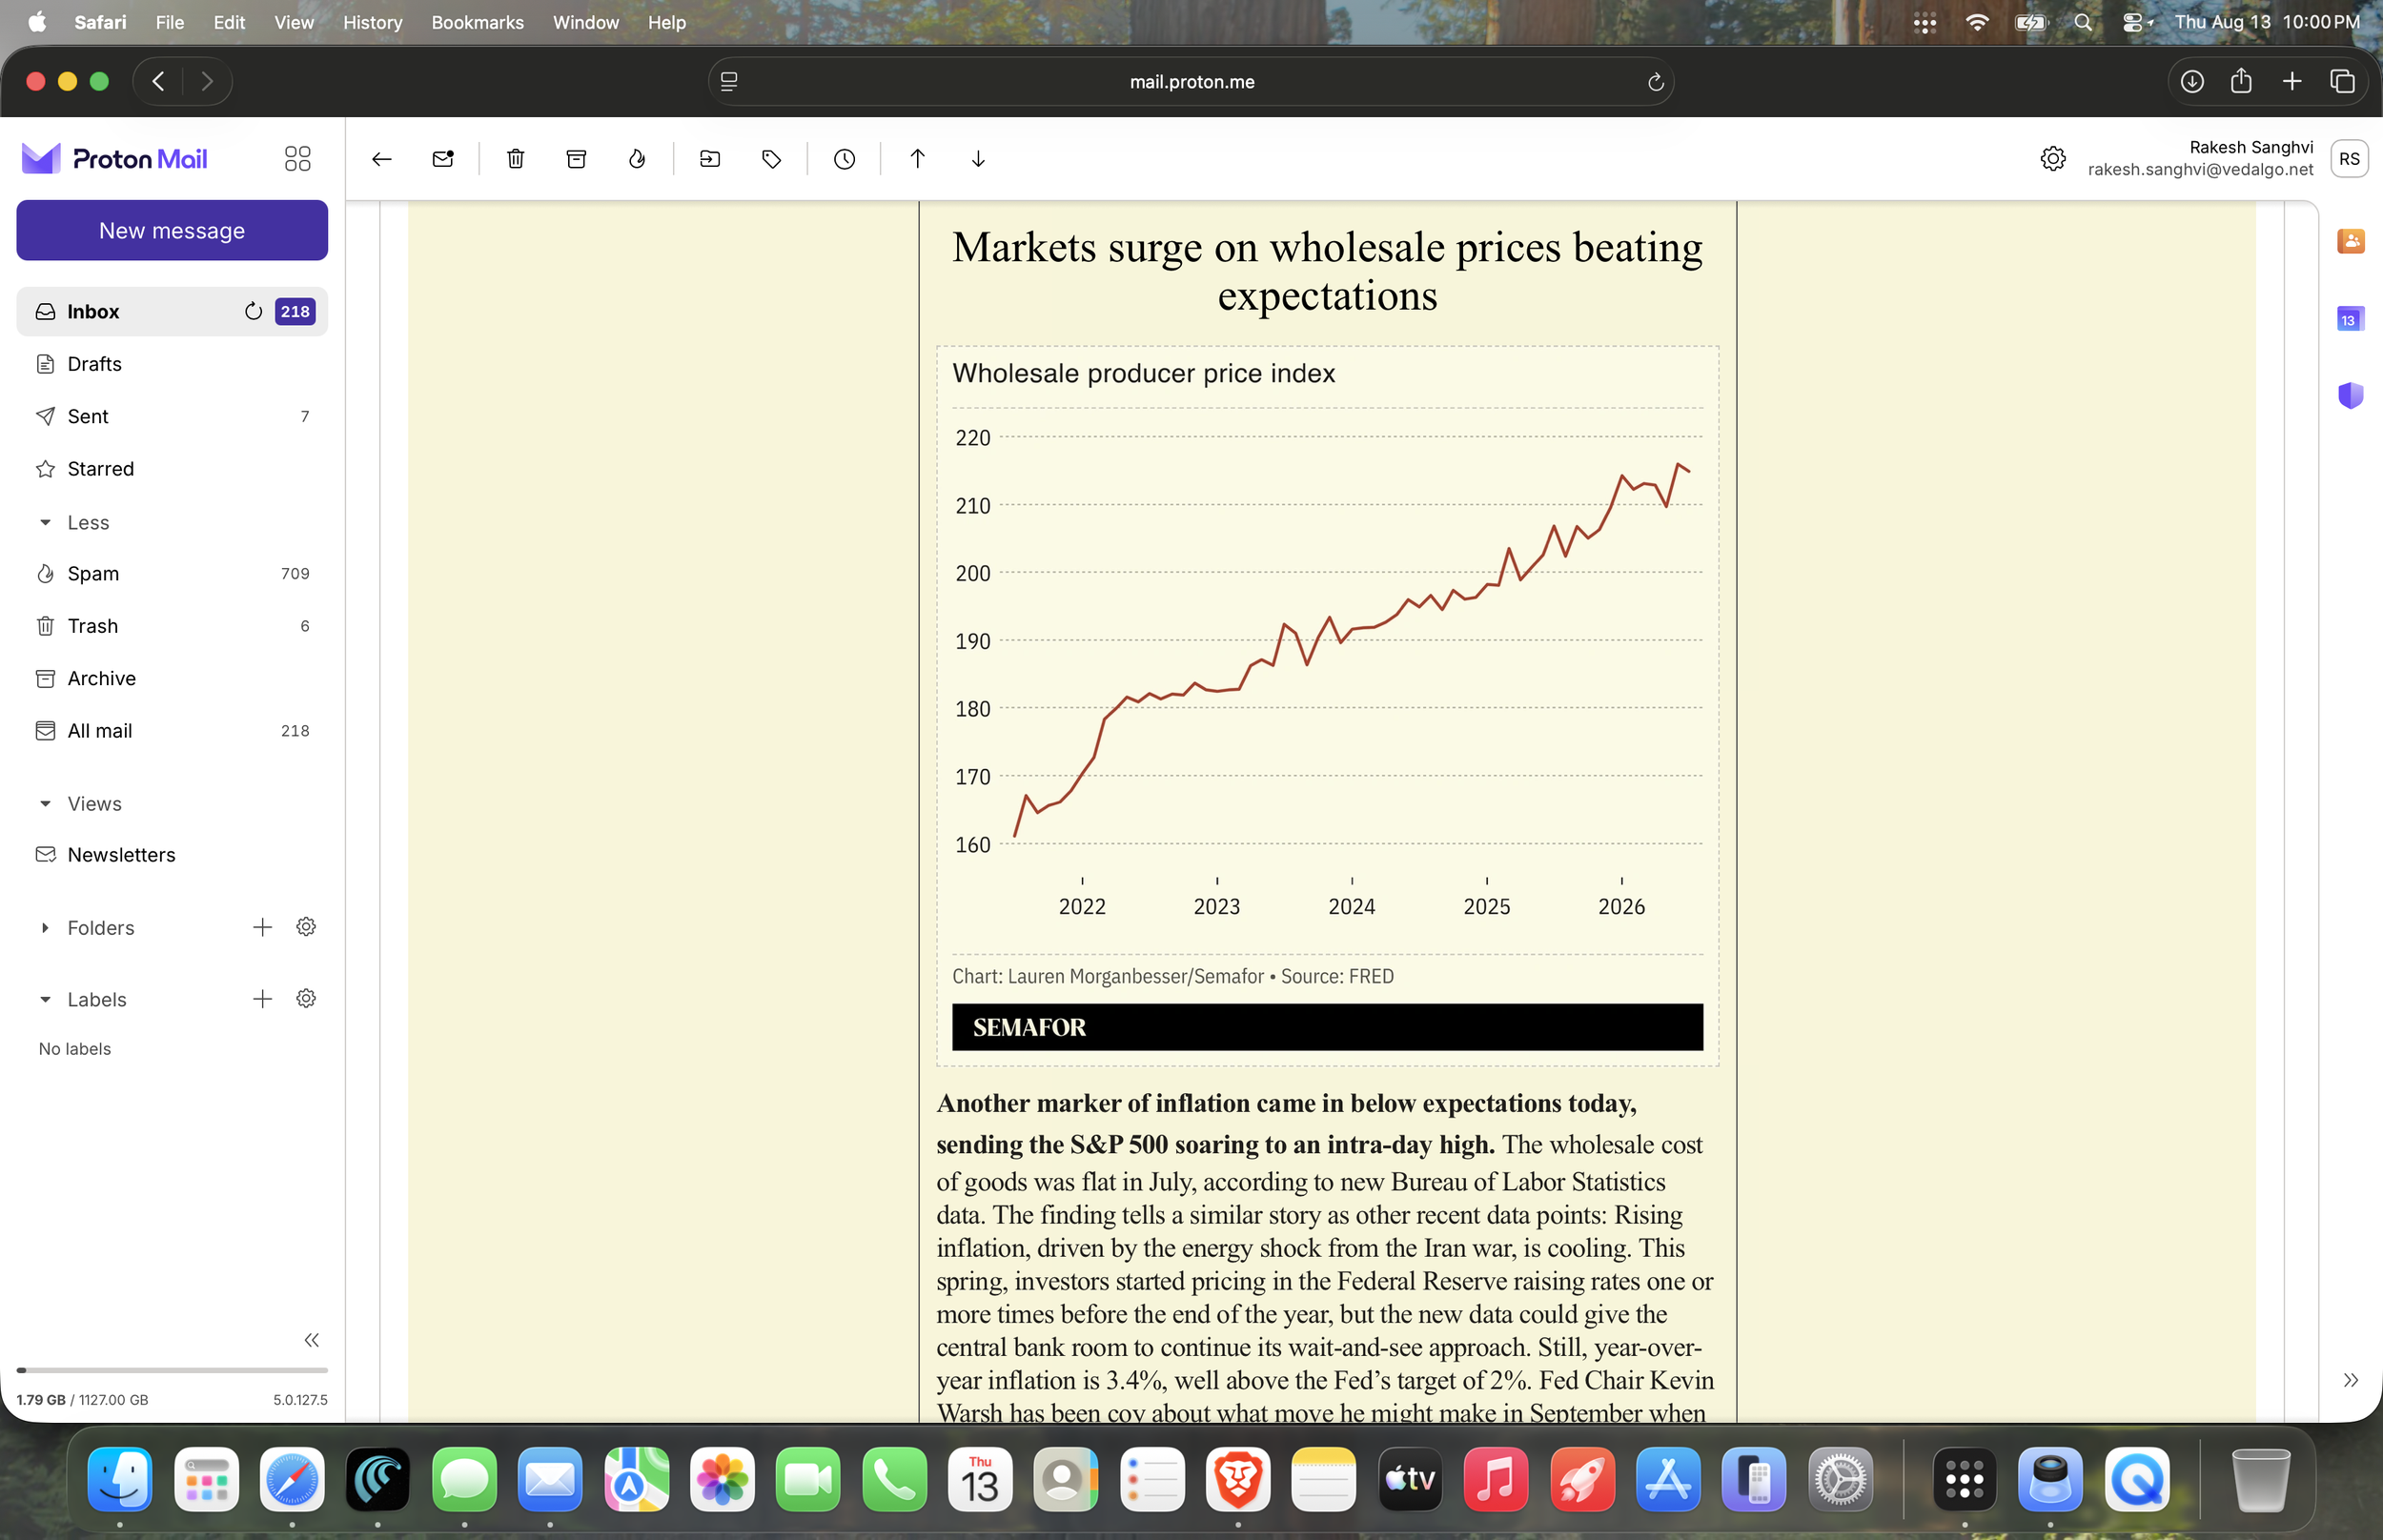
Task: Open the Proton VPN/security shield panel
Action: (x=2350, y=396)
